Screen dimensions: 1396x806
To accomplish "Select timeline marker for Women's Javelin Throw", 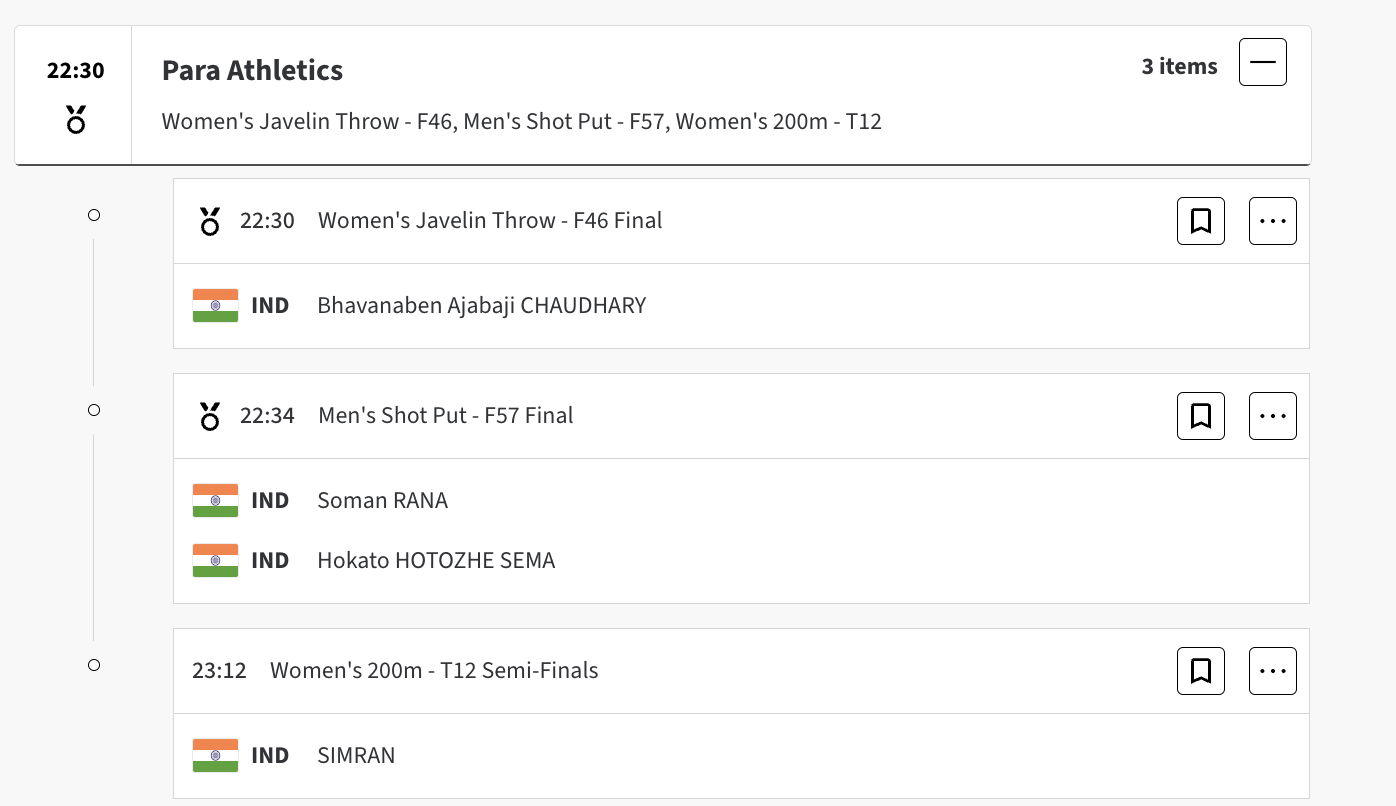I will click(x=94, y=215).
